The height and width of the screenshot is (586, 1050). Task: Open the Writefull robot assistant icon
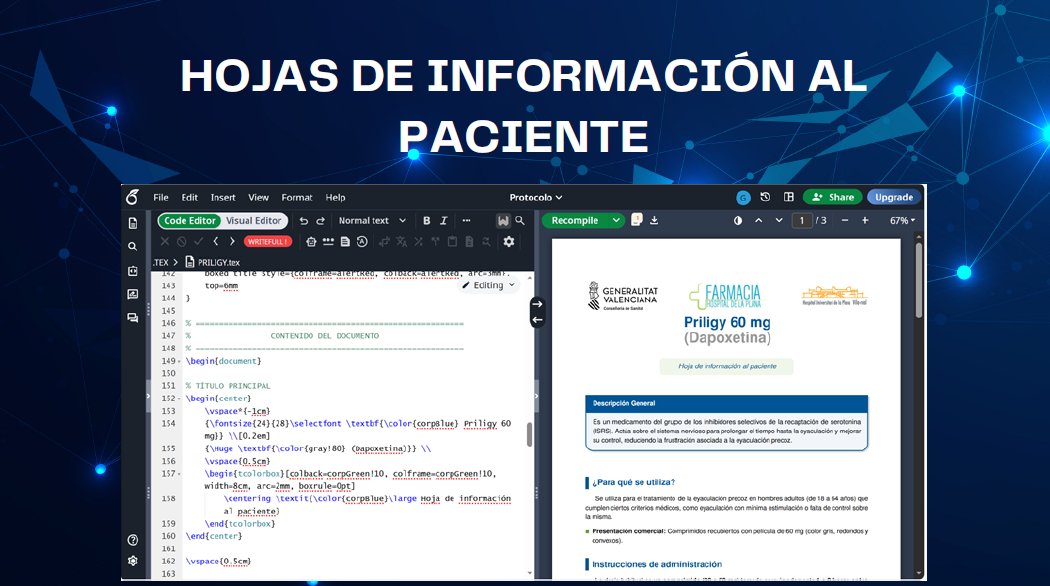[x=311, y=241]
